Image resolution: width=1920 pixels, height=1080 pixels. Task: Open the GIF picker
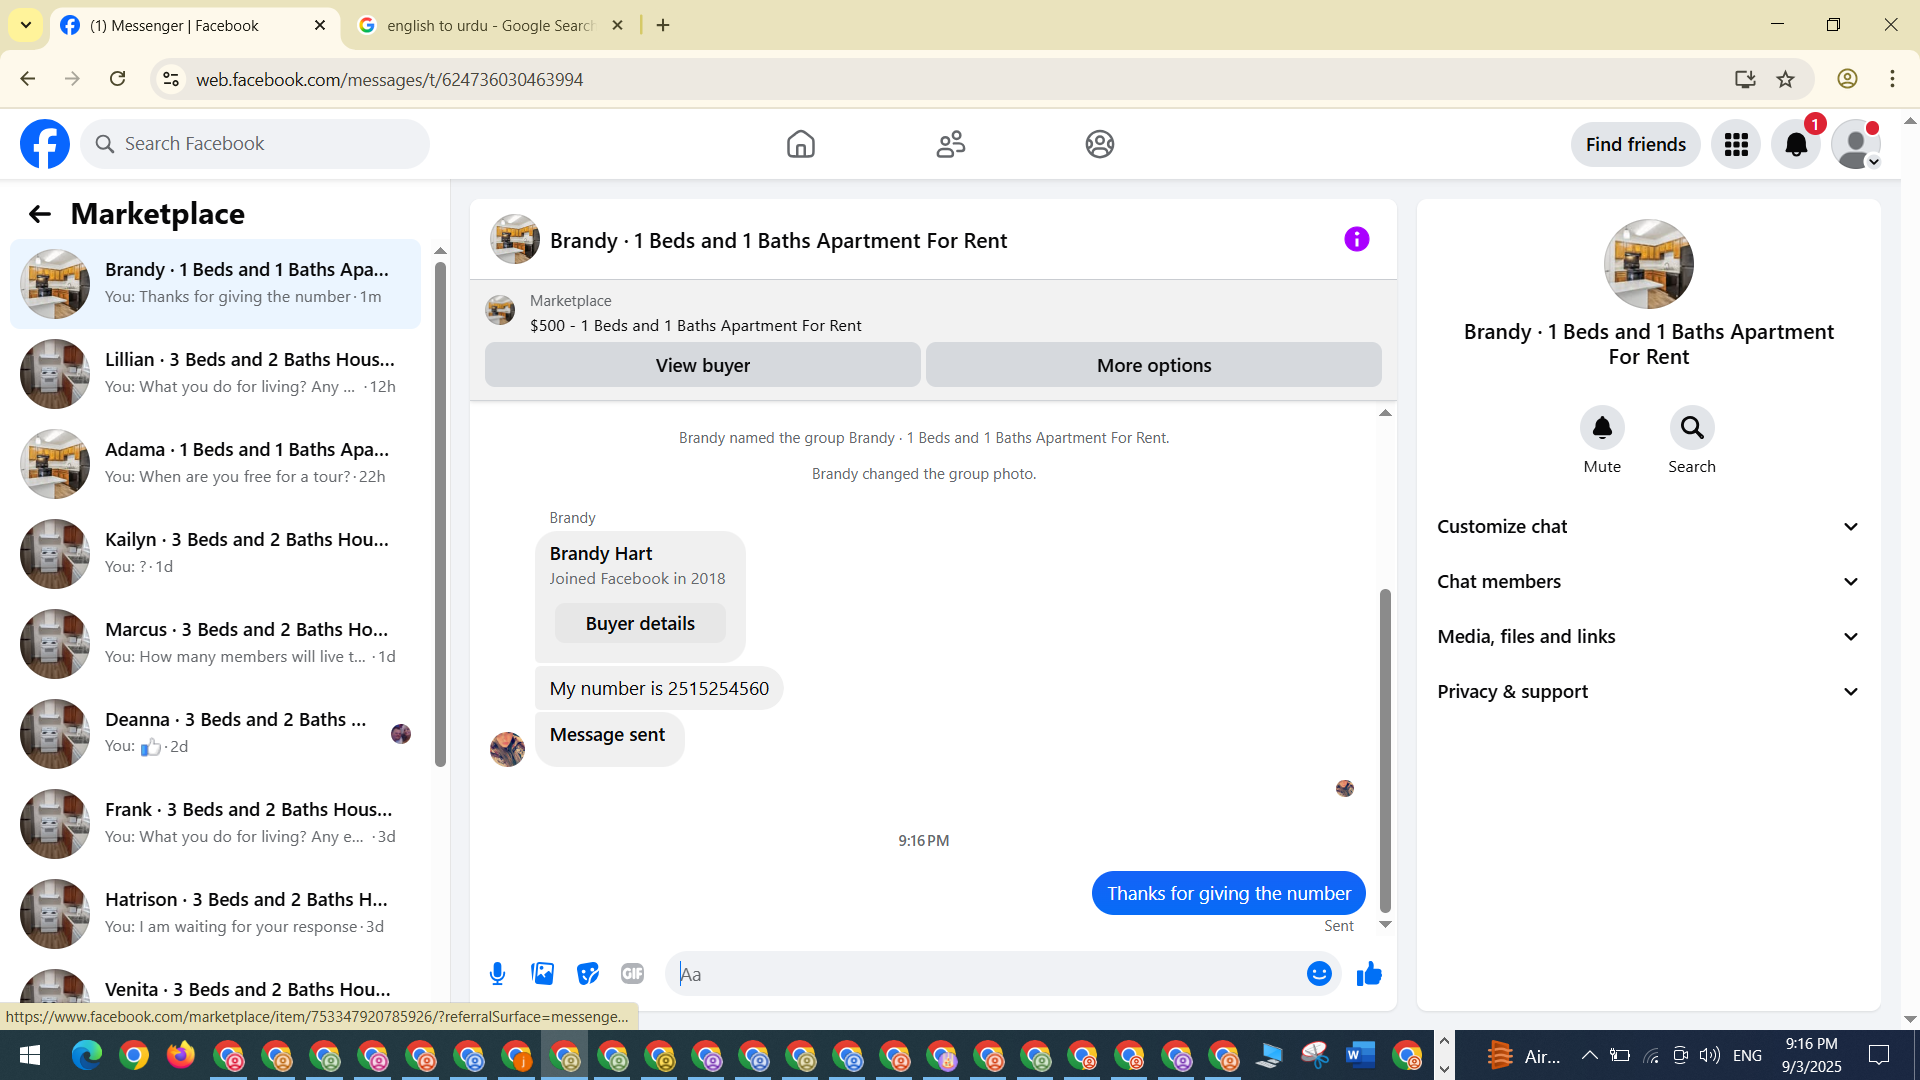[x=632, y=974]
